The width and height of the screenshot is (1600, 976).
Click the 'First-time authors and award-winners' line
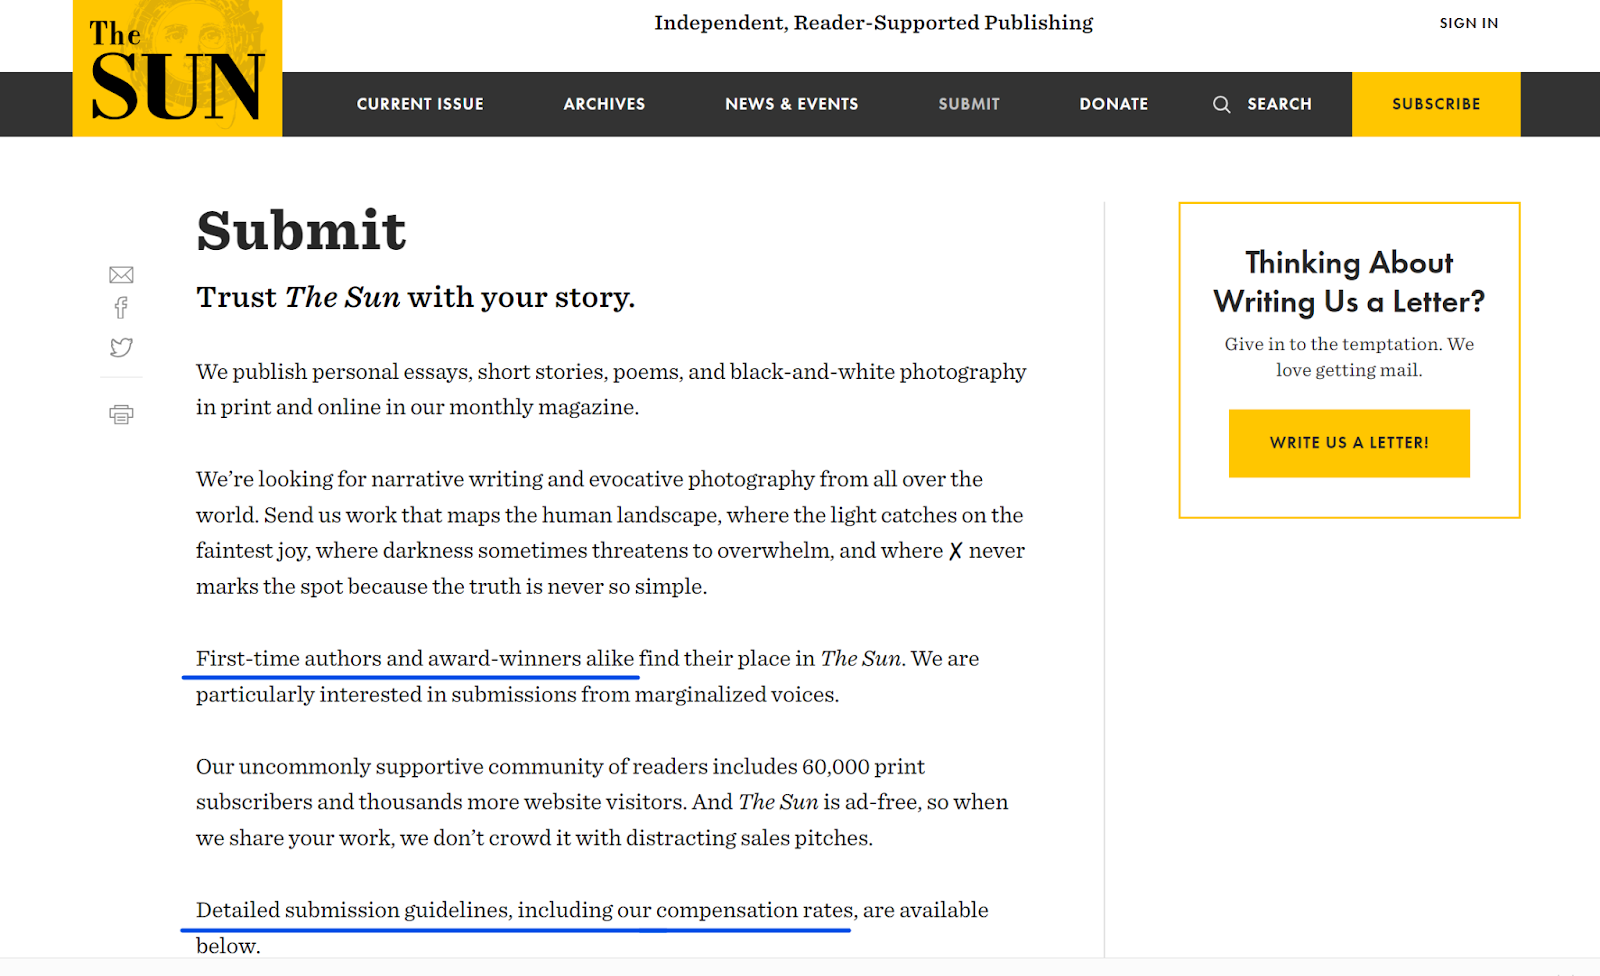click(587, 659)
